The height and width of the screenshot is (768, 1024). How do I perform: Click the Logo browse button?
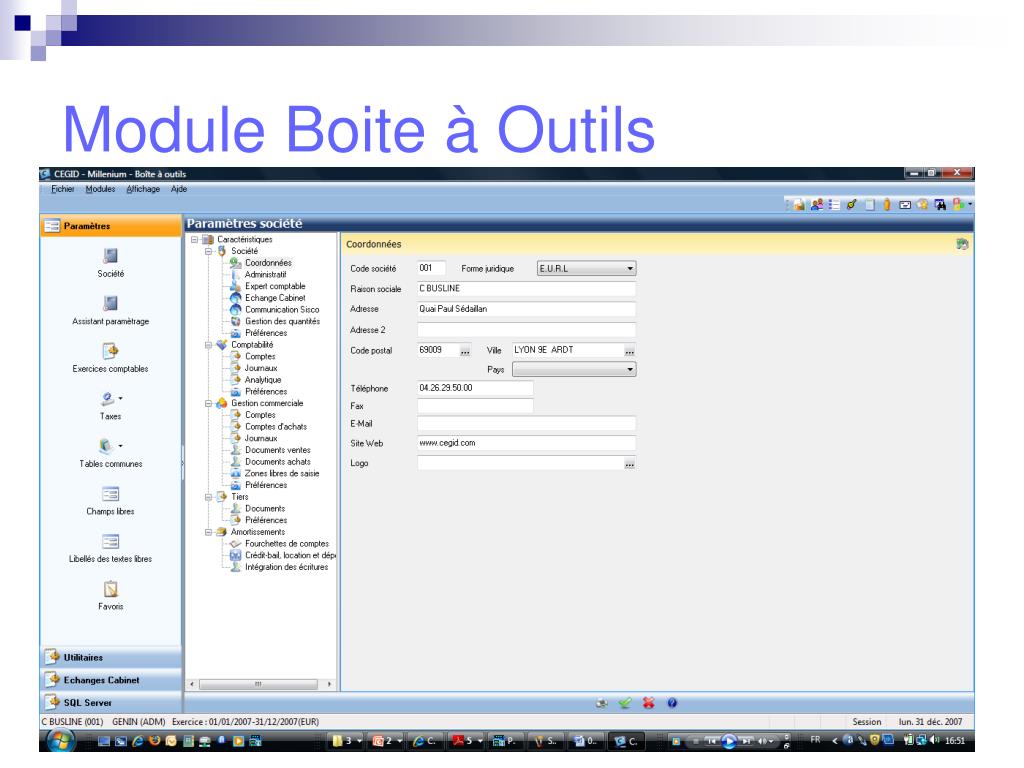coord(630,464)
